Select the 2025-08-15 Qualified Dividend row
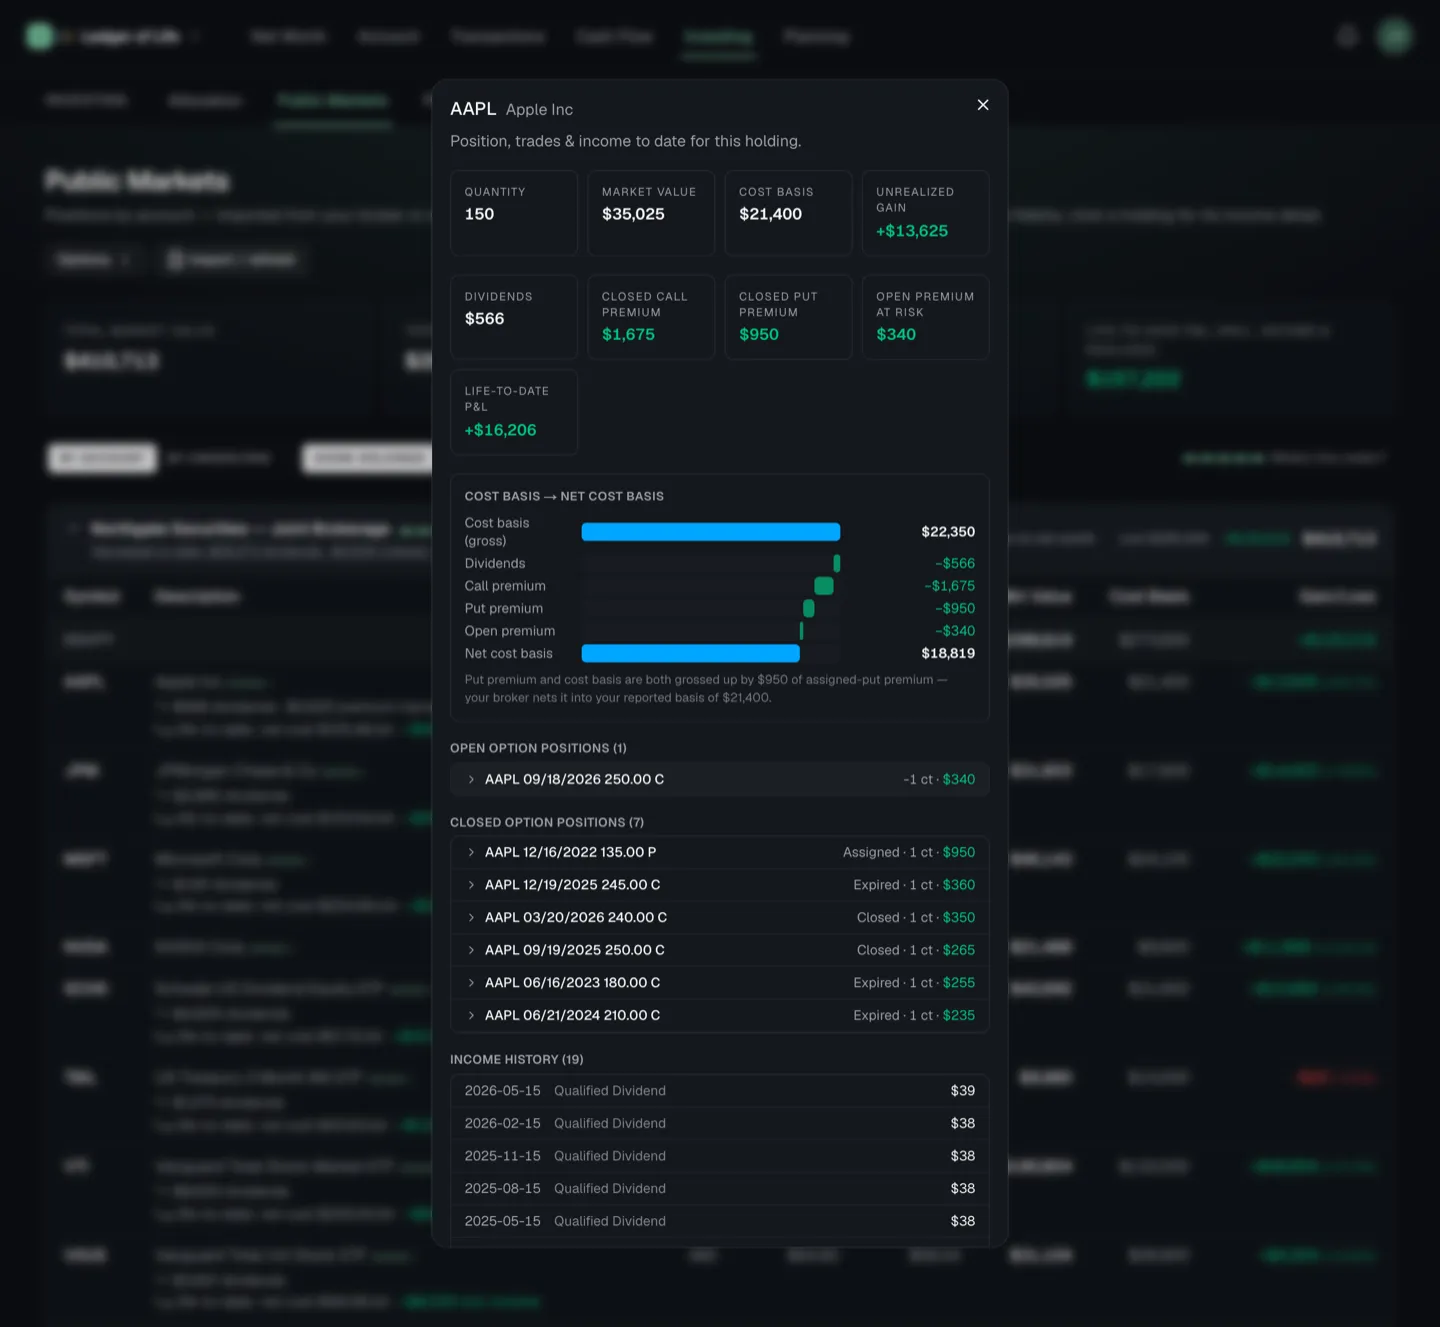Viewport: 1440px width, 1327px height. coord(720,1188)
